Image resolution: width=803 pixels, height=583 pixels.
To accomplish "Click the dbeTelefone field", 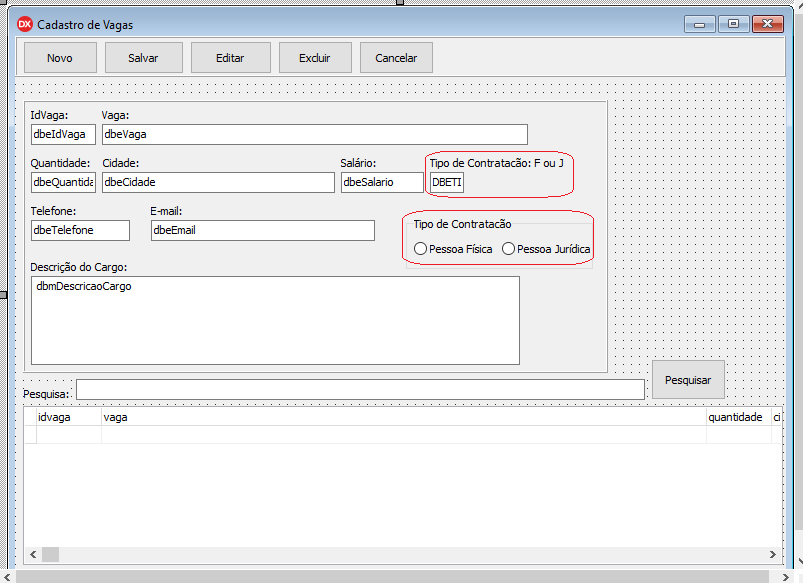I will pyautogui.click(x=80, y=230).
